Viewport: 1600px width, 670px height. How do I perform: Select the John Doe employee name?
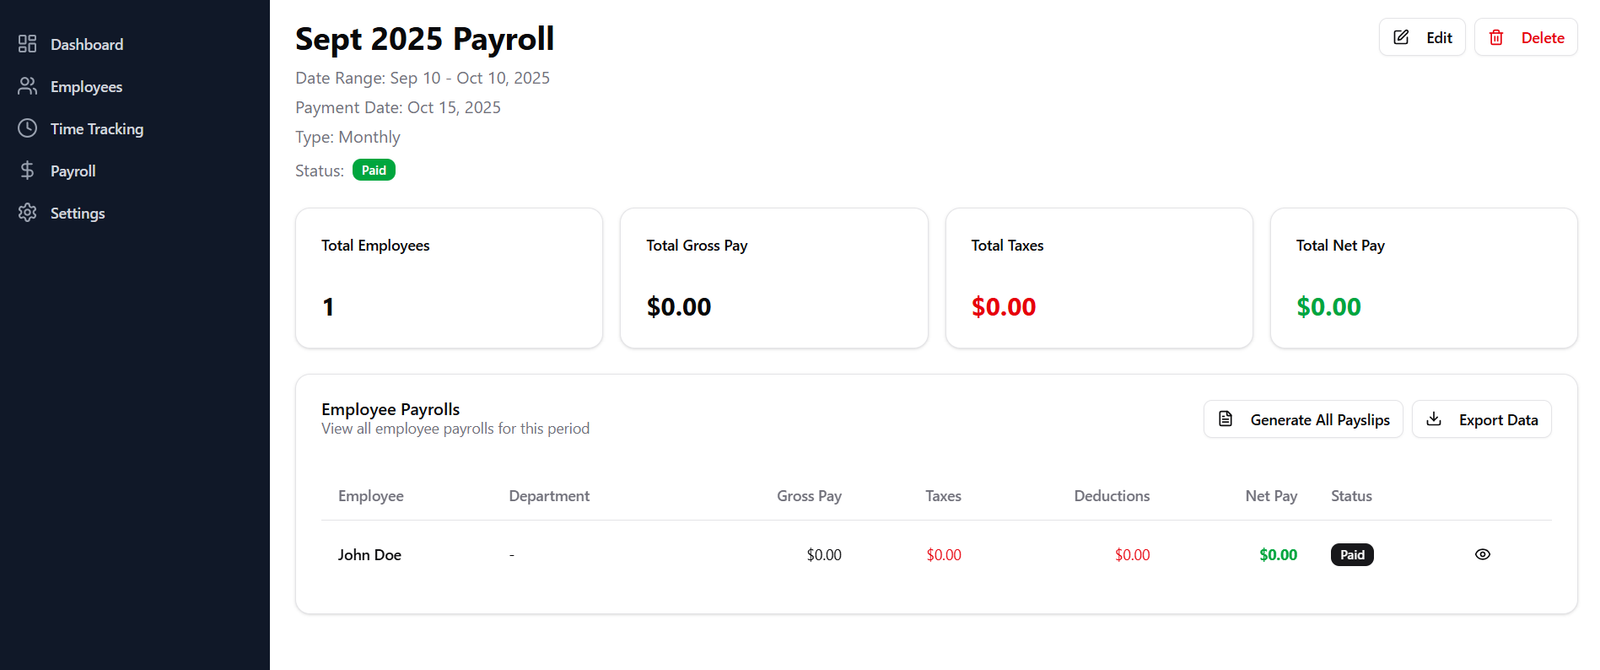(369, 555)
